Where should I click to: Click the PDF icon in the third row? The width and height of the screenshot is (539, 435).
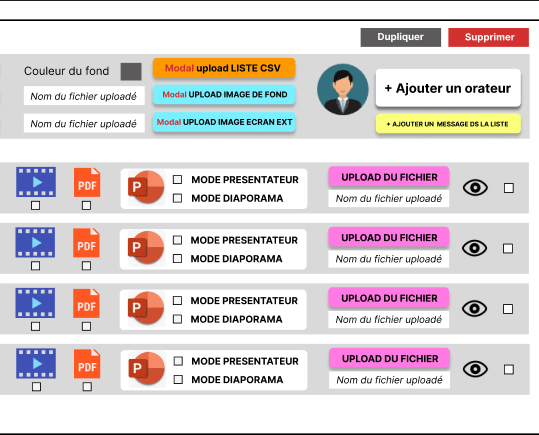86,303
